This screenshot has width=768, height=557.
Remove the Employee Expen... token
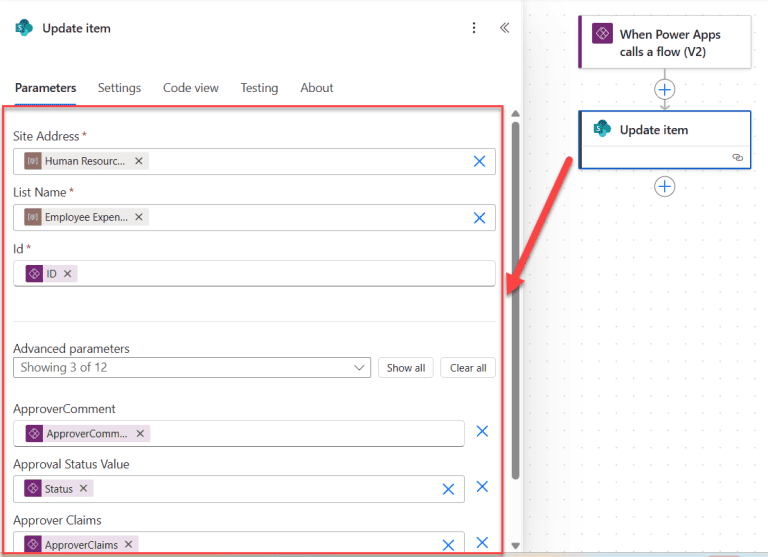tap(139, 217)
